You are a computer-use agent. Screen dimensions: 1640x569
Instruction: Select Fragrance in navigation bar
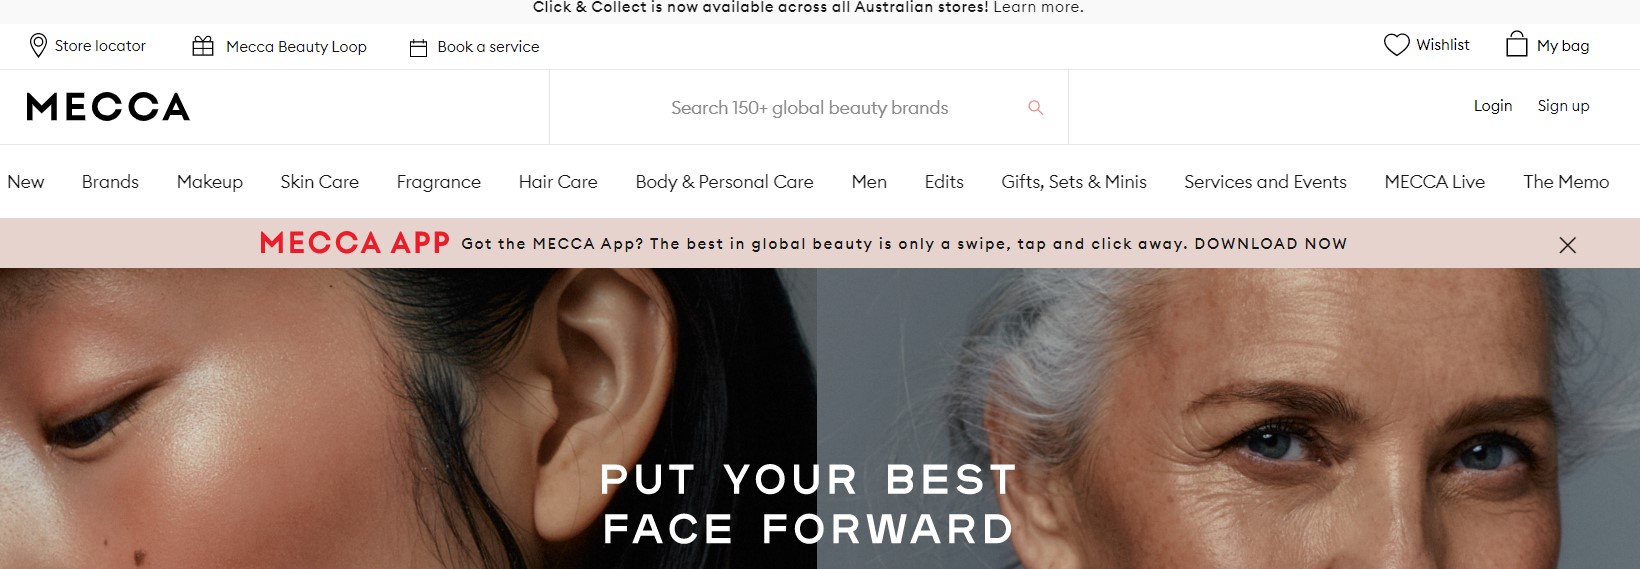(438, 182)
